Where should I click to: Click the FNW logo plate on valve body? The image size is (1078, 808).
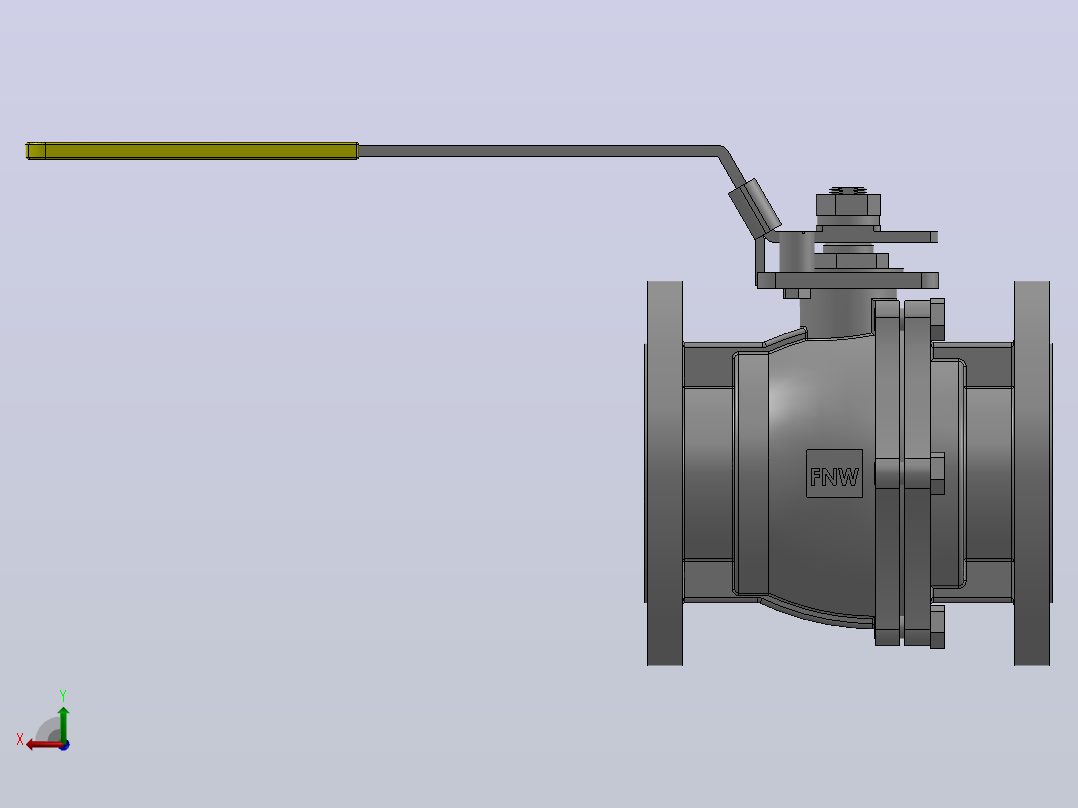click(x=834, y=474)
